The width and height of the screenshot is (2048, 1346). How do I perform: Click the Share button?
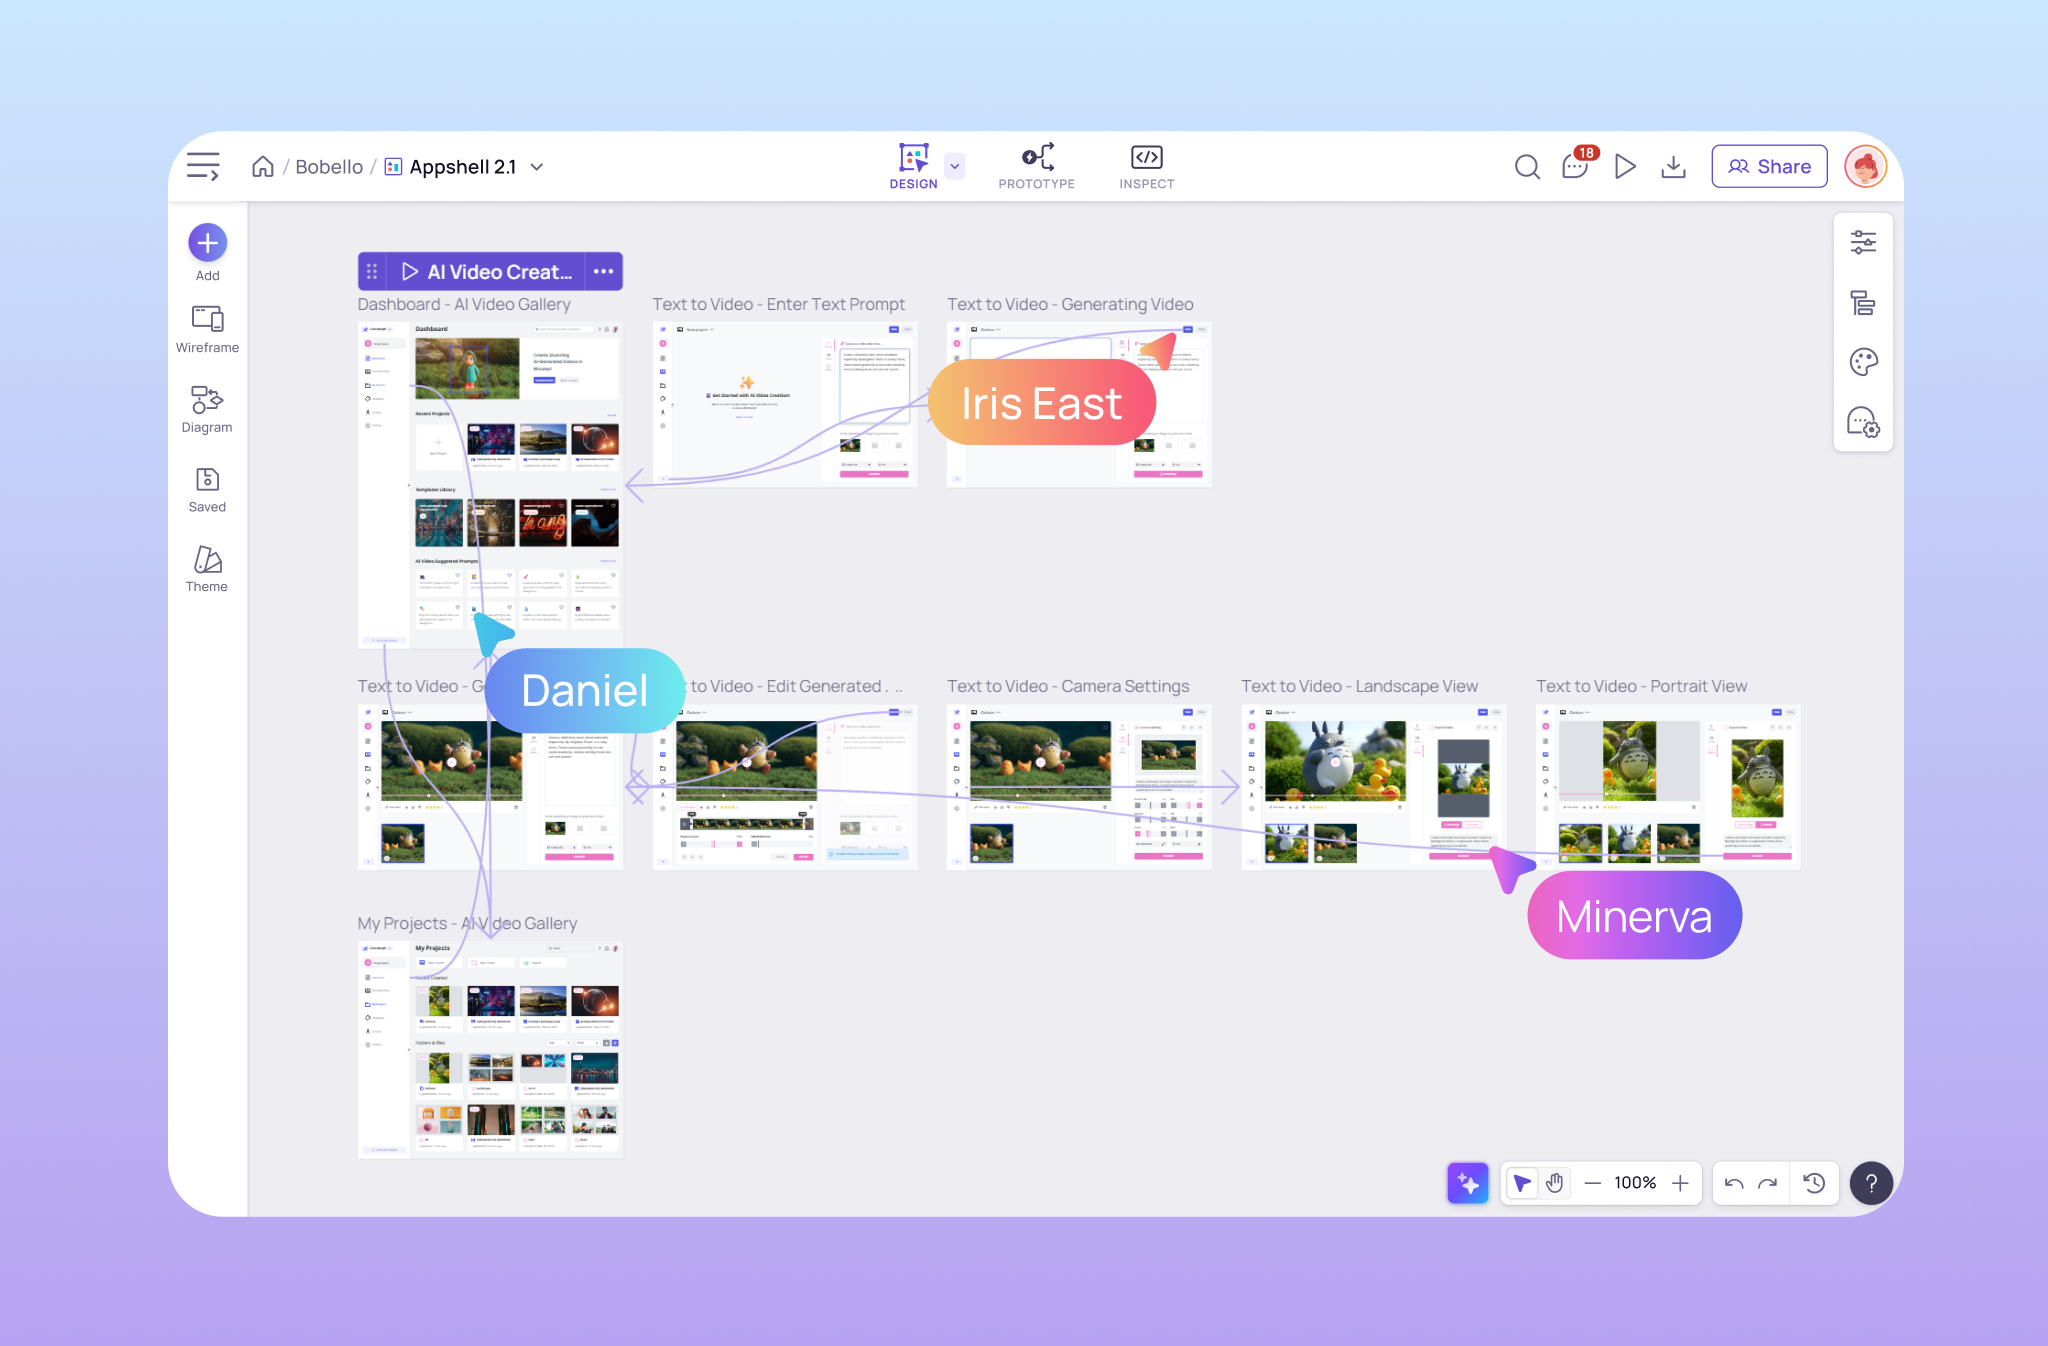click(1769, 166)
